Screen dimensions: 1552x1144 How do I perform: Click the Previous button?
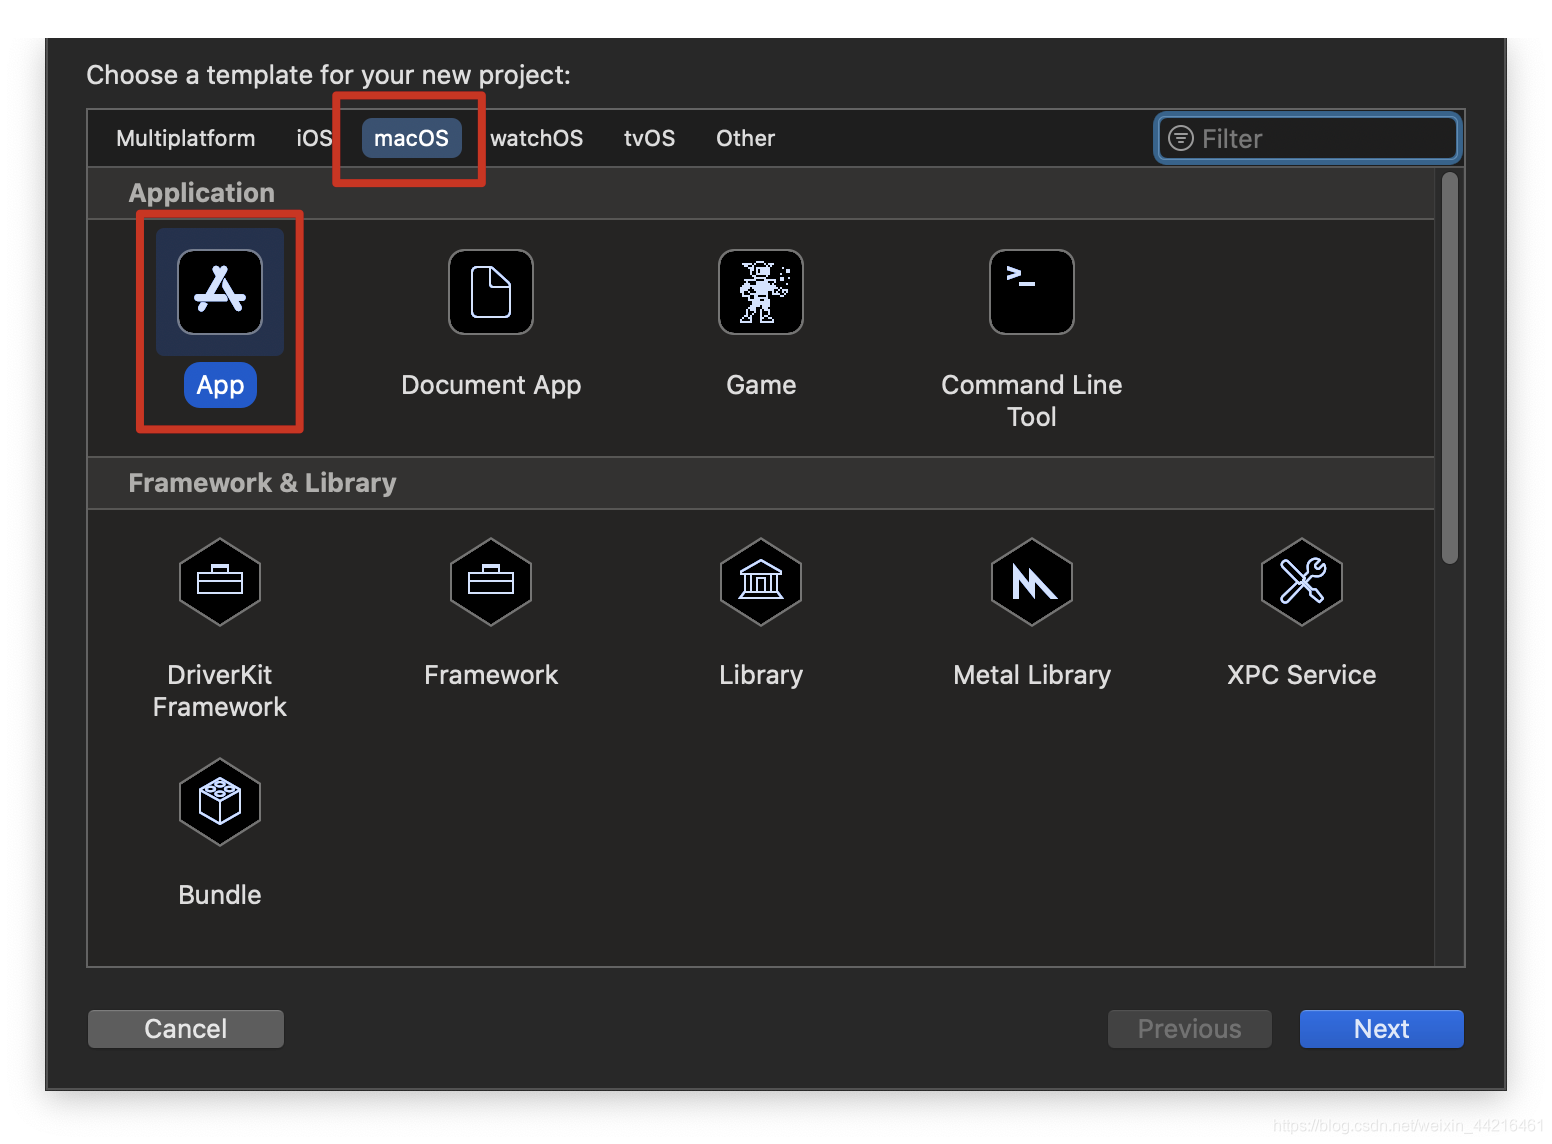(1190, 1029)
